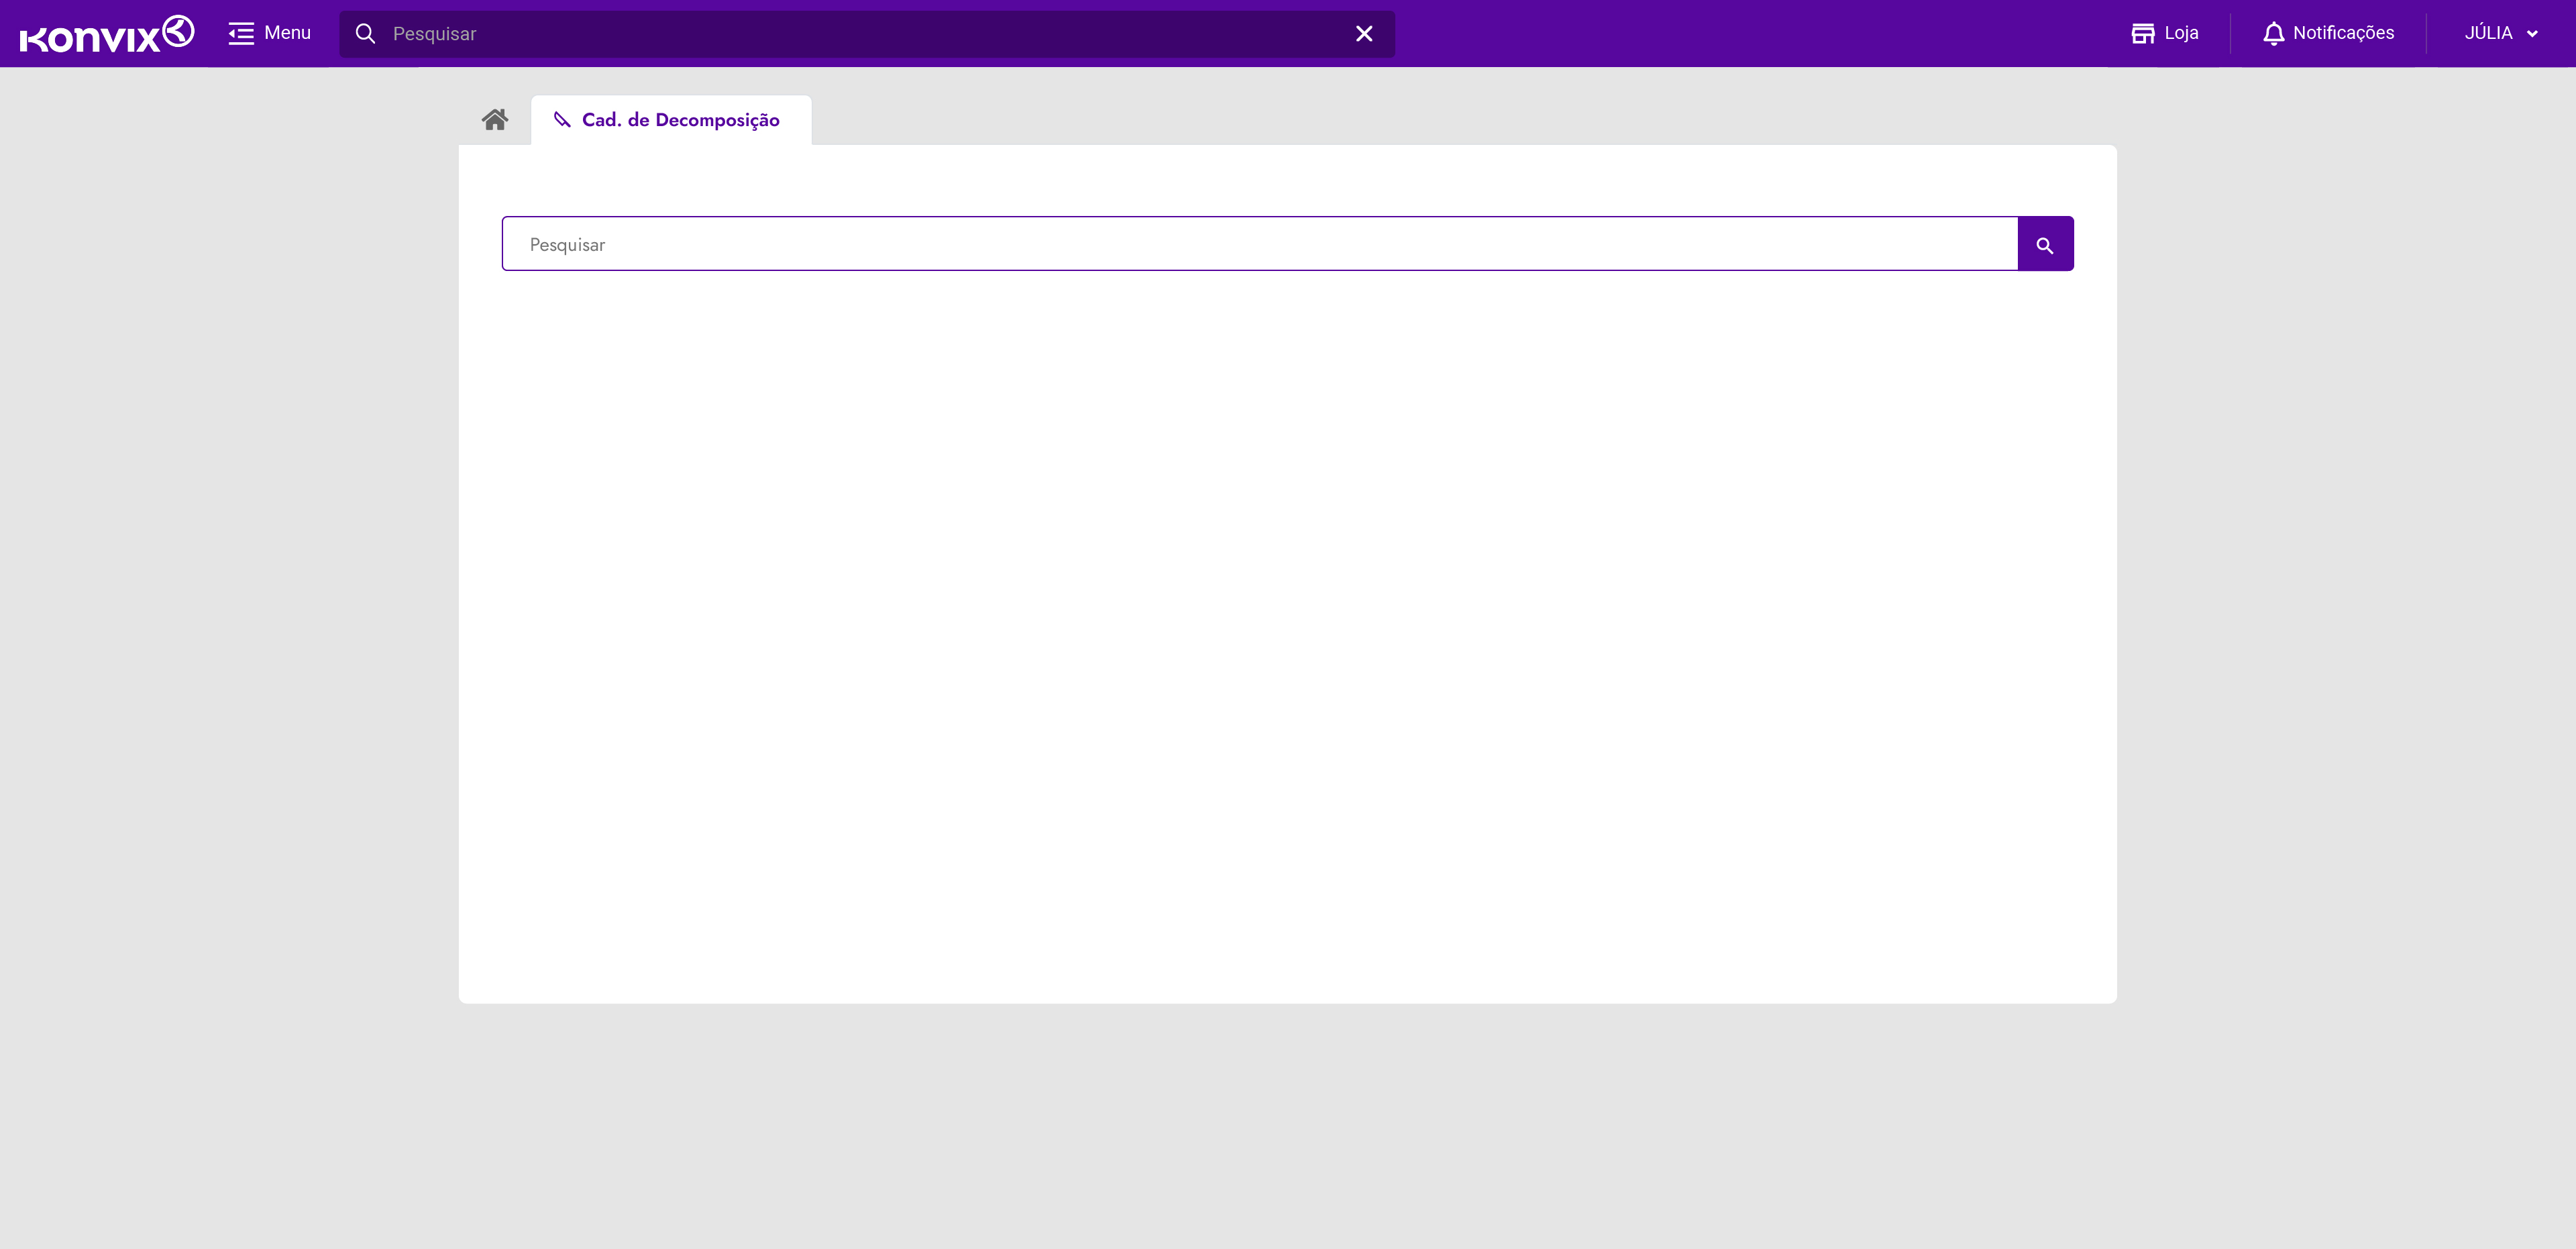Screen dimensions: 2576x1249
Task: Click the Notificações bell icon
Action: [2273, 33]
